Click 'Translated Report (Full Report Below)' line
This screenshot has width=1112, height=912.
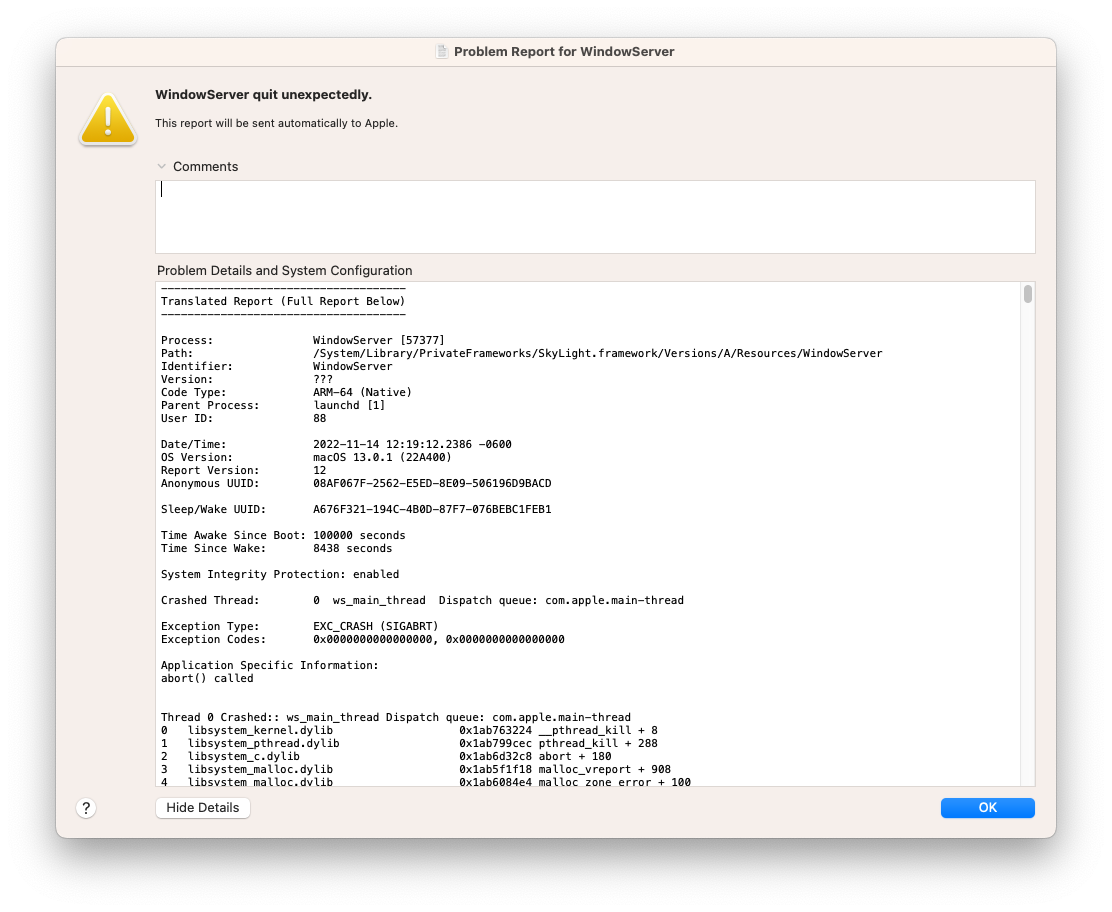coord(283,301)
